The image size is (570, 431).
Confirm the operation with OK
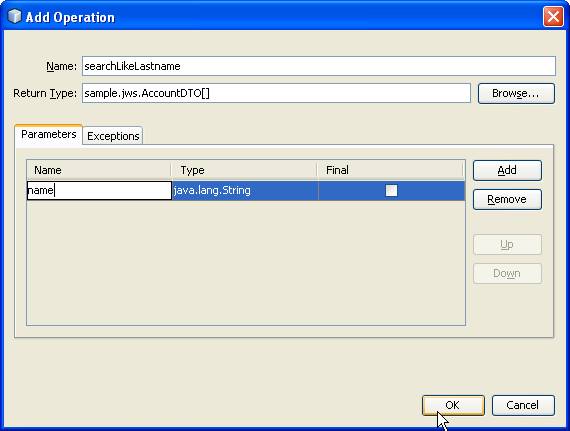[453, 405]
